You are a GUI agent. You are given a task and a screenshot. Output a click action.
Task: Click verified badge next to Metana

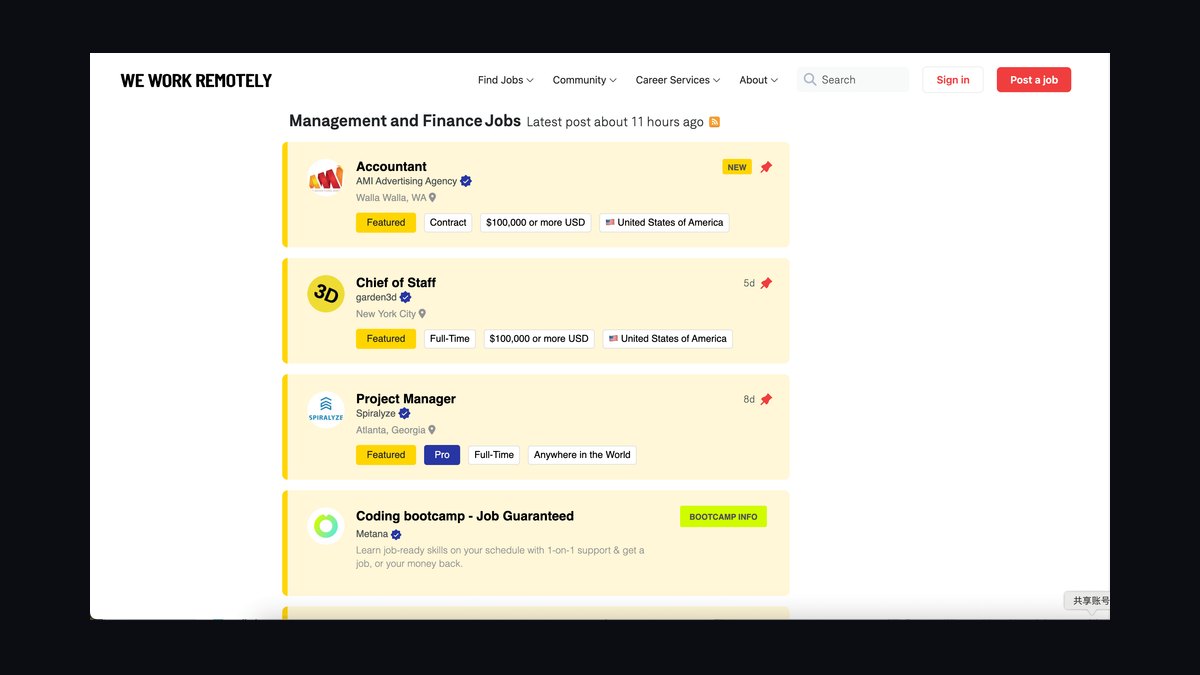point(396,534)
